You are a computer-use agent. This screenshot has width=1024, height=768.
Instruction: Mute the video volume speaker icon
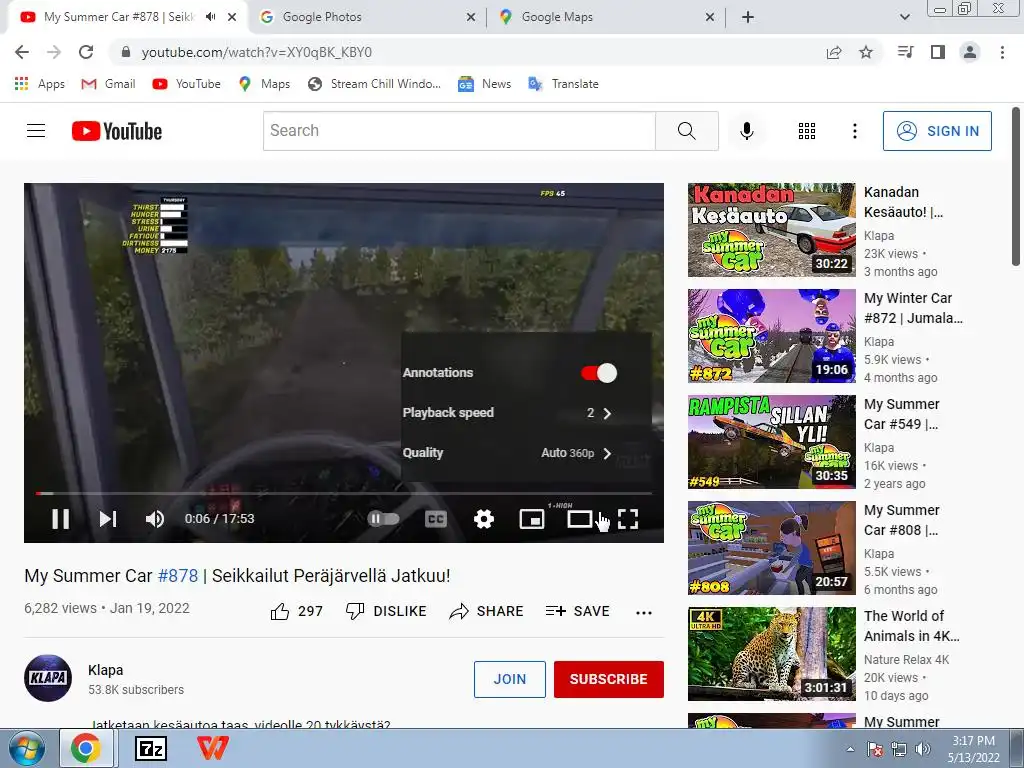tap(155, 519)
